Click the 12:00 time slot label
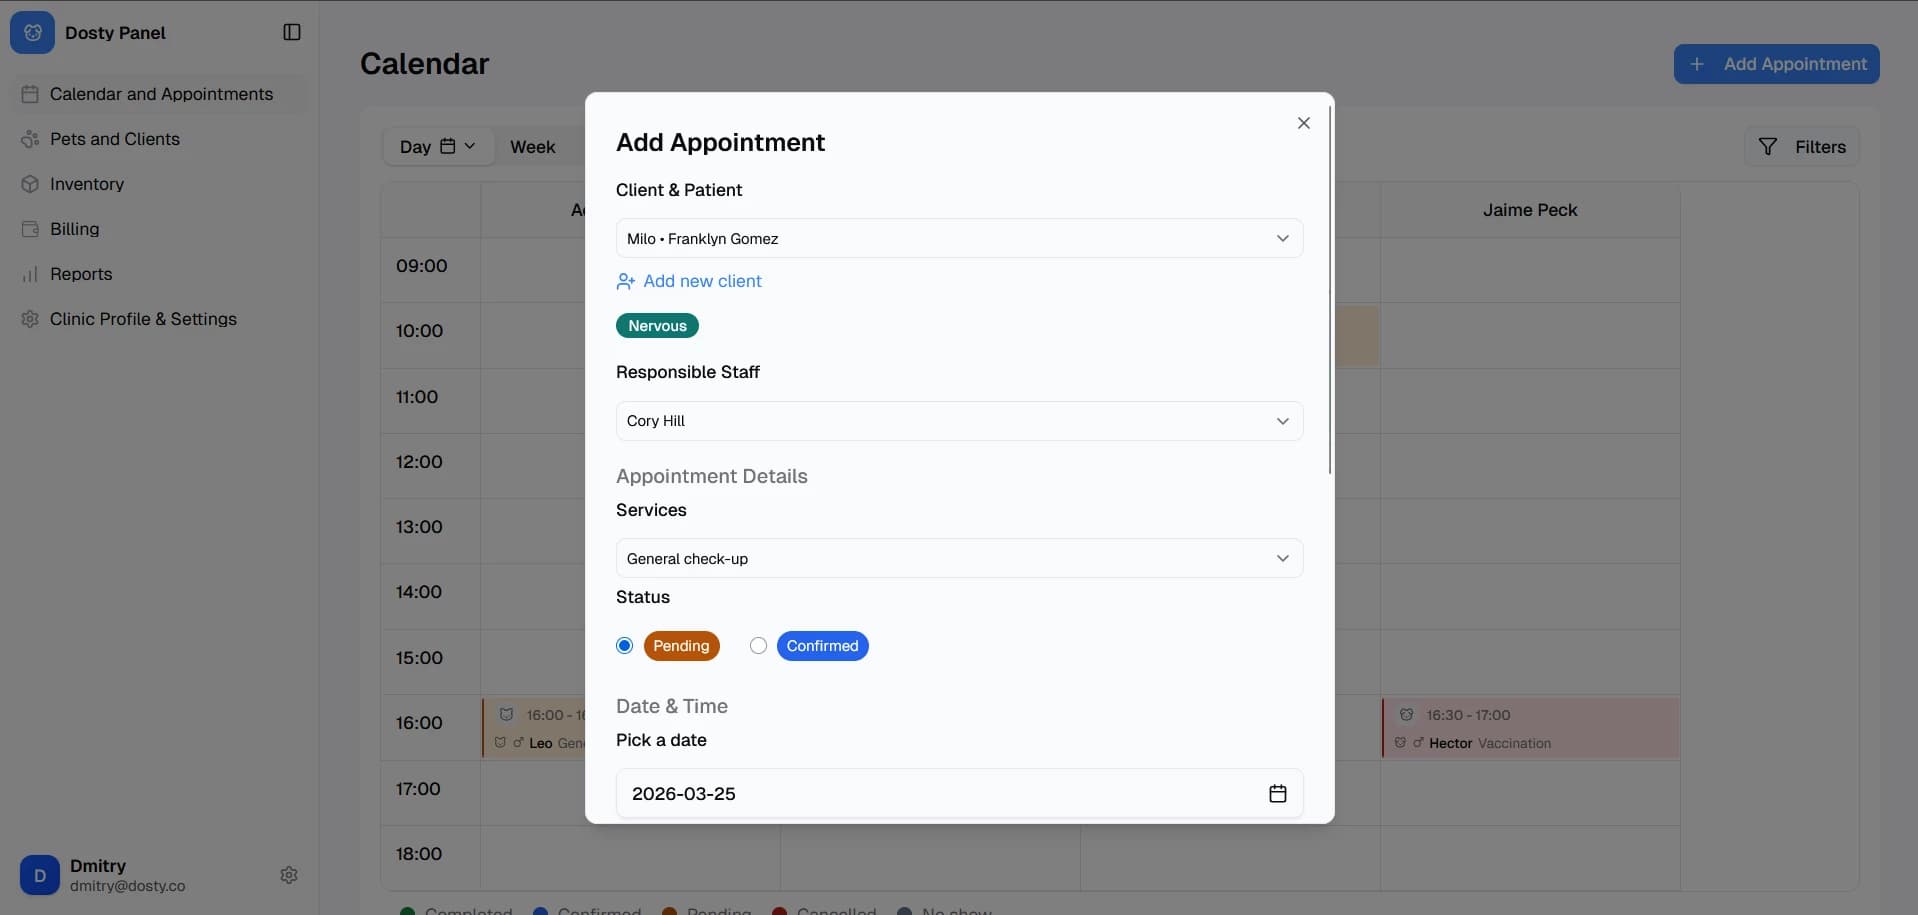Viewport: 1918px width, 915px height. coord(419,462)
